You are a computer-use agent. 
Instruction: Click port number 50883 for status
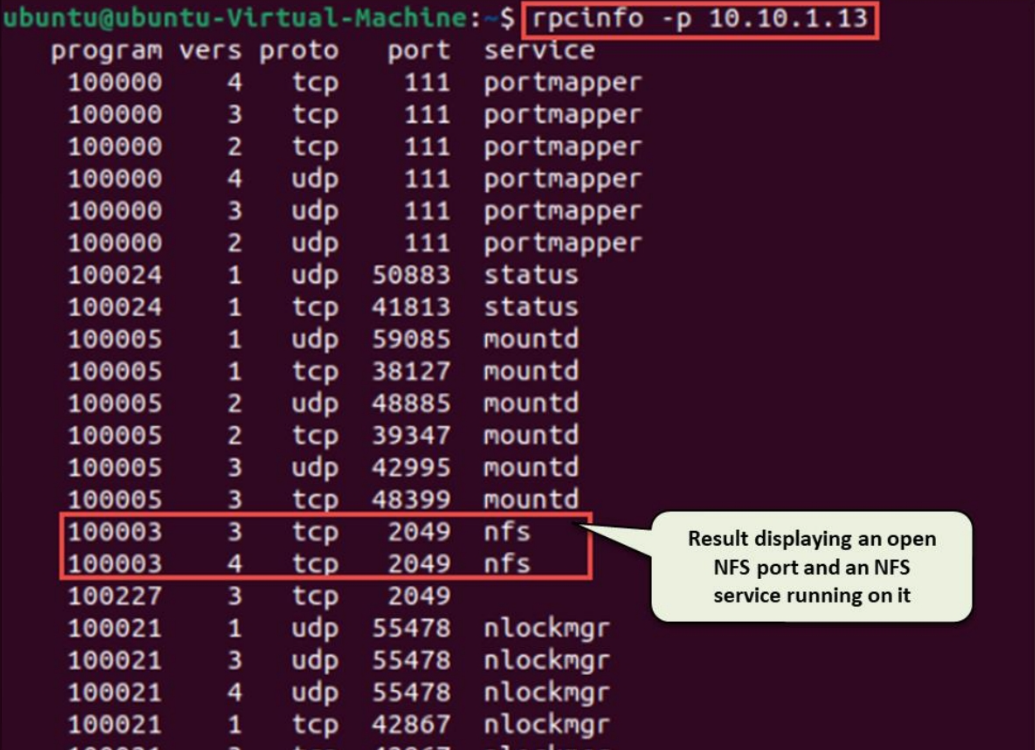411,275
